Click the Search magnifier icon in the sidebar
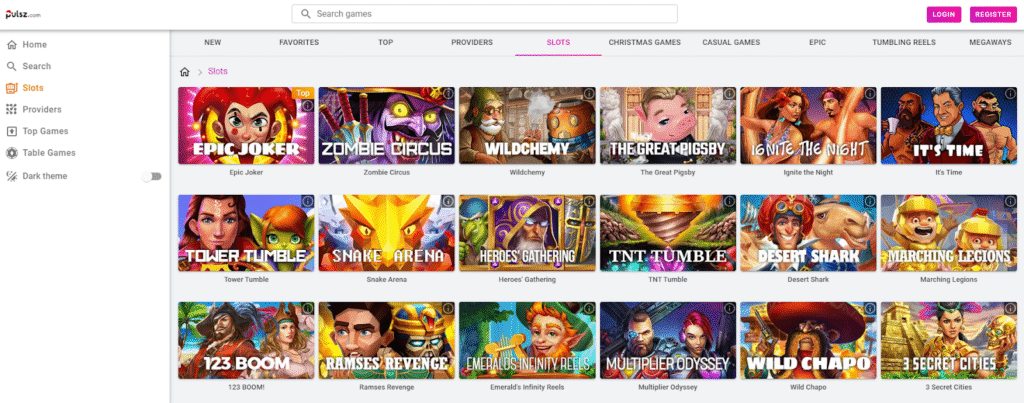Image resolution: width=1024 pixels, height=403 pixels. click(11, 66)
